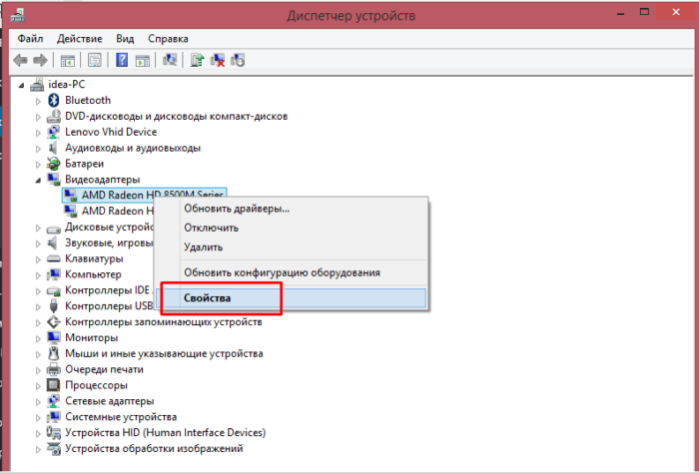Select the Lenovo Vhid Device label

(x=111, y=132)
